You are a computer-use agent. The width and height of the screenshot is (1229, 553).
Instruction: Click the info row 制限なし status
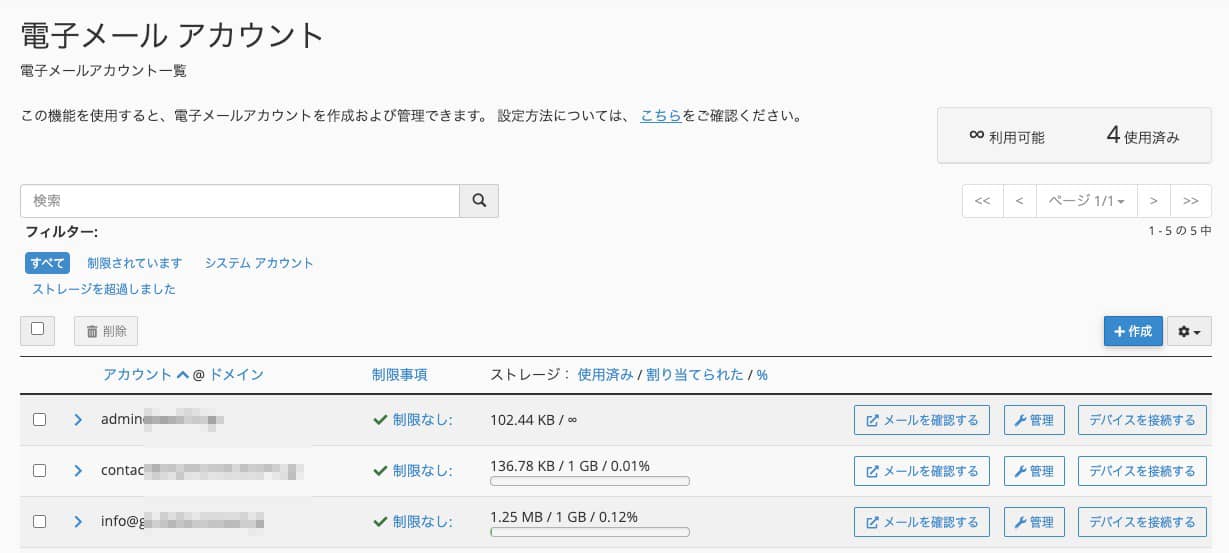click(x=413, y=521)
